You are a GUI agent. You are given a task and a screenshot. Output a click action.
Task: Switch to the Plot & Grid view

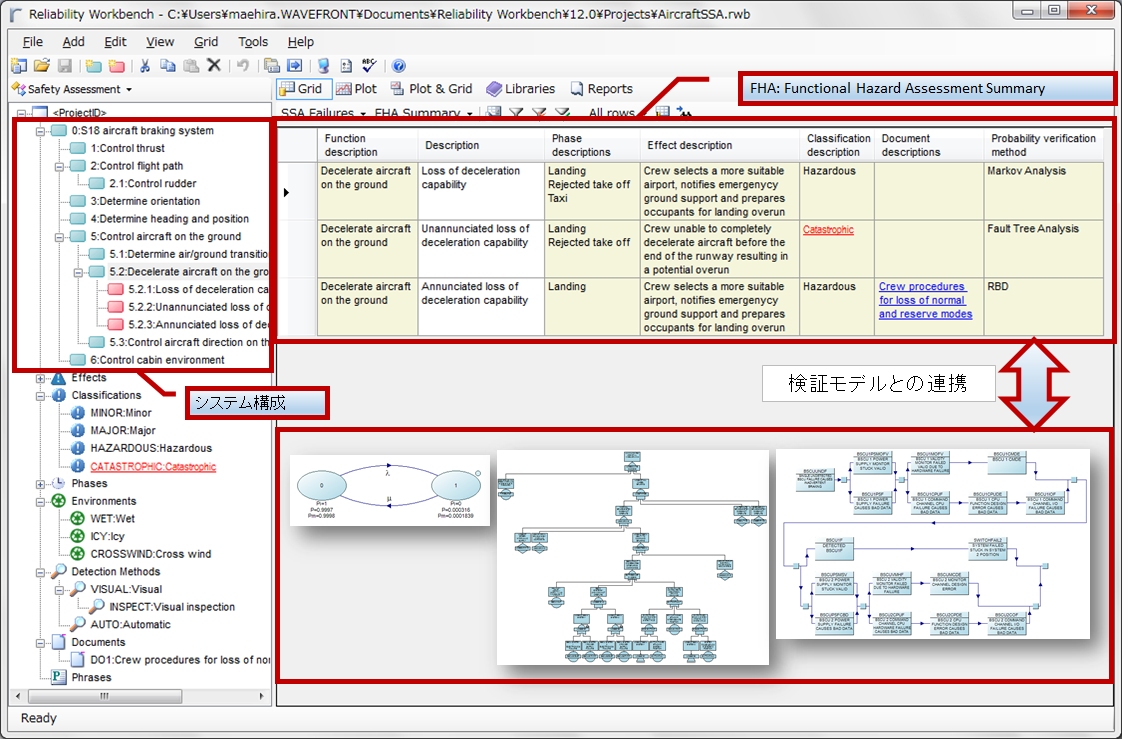pyautogui.click(x=432, y=89)
